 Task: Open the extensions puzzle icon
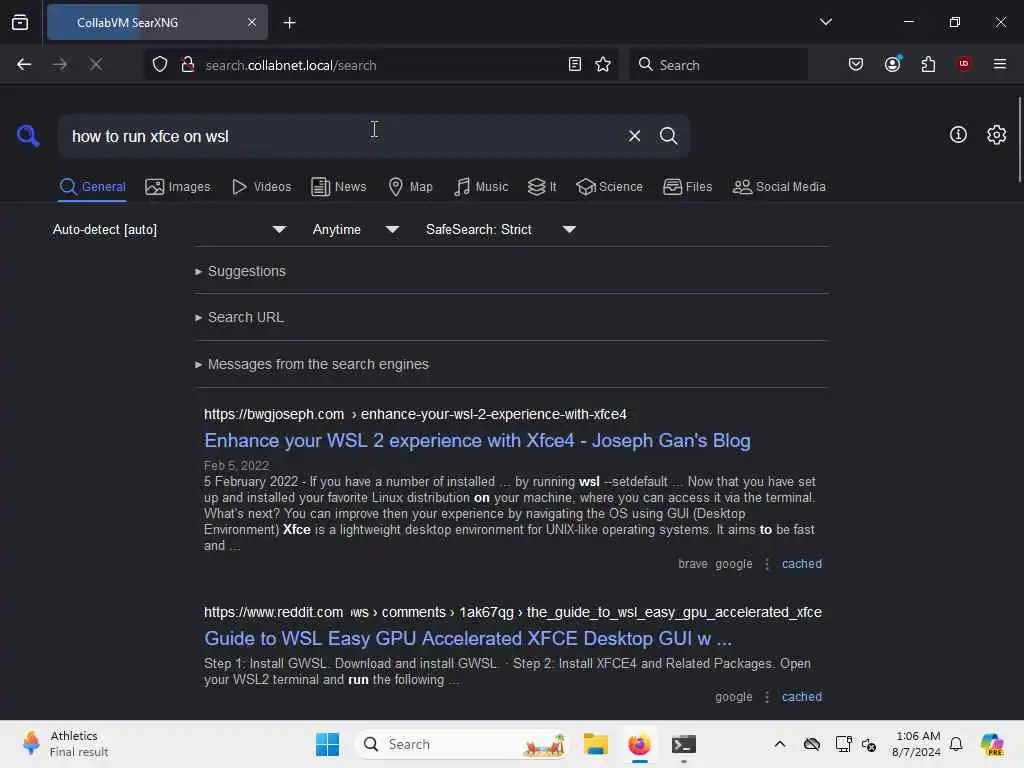pyautogui.click(x=928, y=64)
